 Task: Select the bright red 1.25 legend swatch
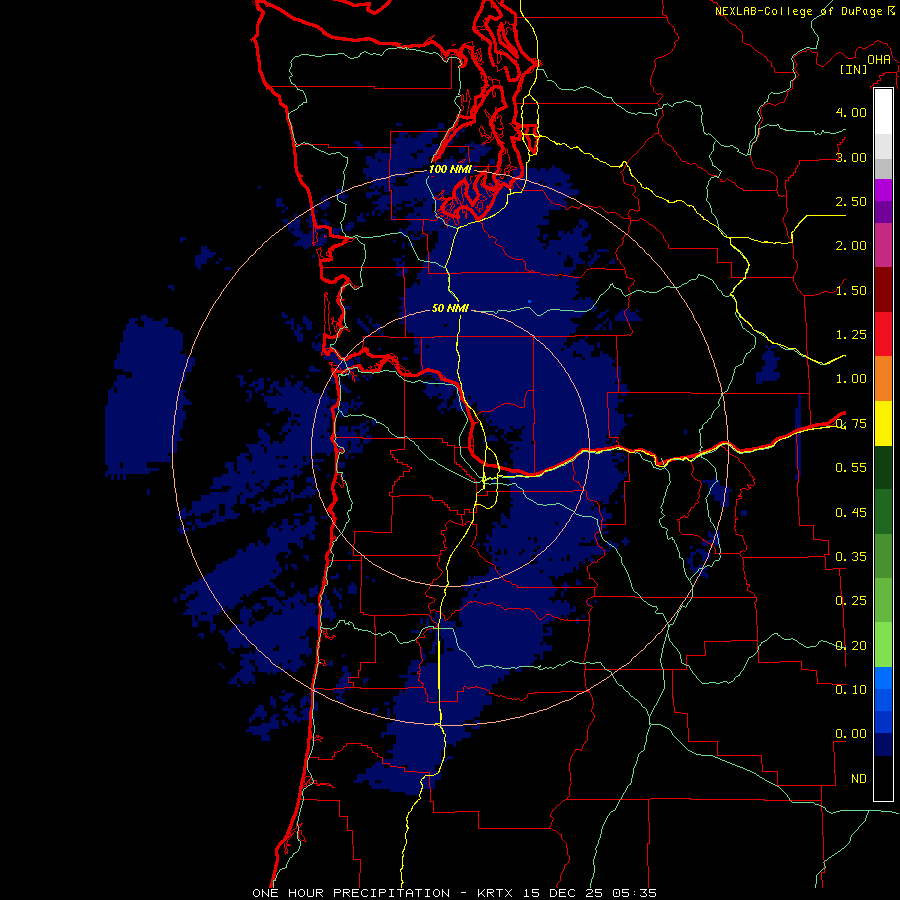[883, 334]
